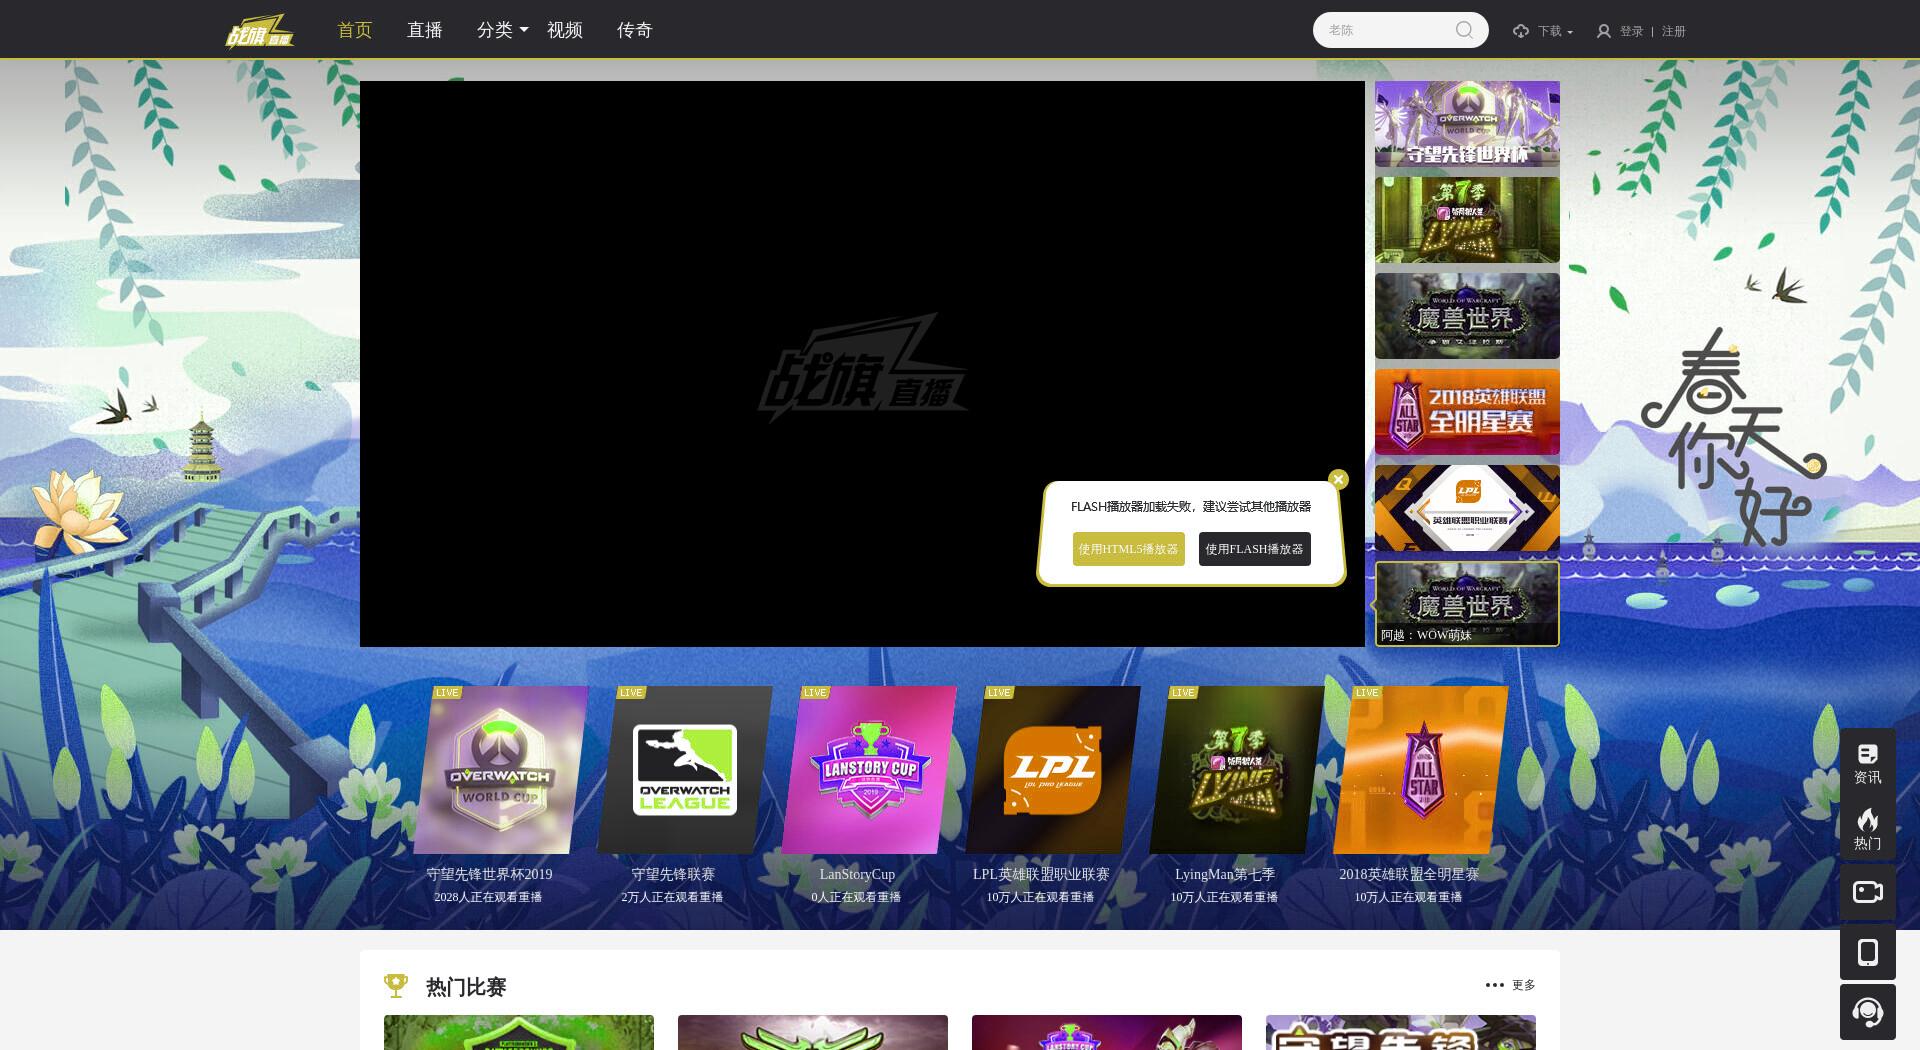
Task: Click the 0人正在观看重播 viewer count
Action: (856, 897)
